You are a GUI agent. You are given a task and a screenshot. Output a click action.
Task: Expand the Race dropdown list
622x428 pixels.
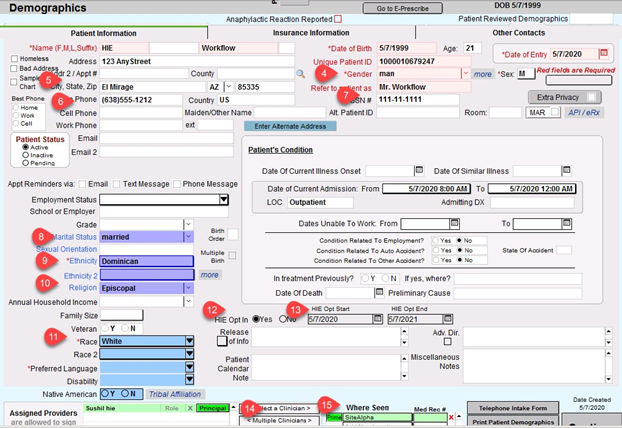click(x=188, y=340)
